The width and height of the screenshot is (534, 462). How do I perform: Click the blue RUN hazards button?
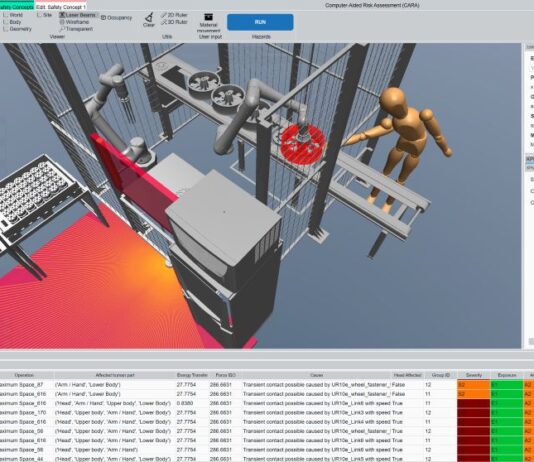260,22
